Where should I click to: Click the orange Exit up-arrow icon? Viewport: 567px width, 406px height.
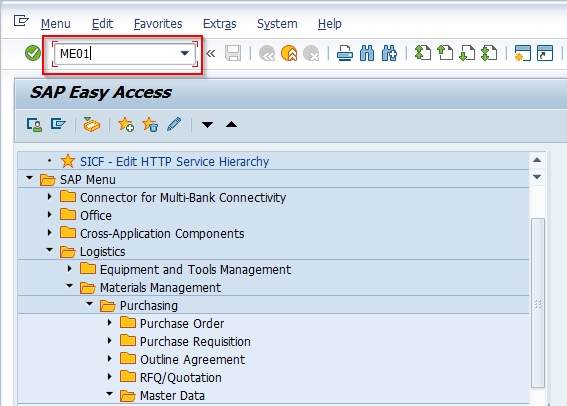[289, 54]
